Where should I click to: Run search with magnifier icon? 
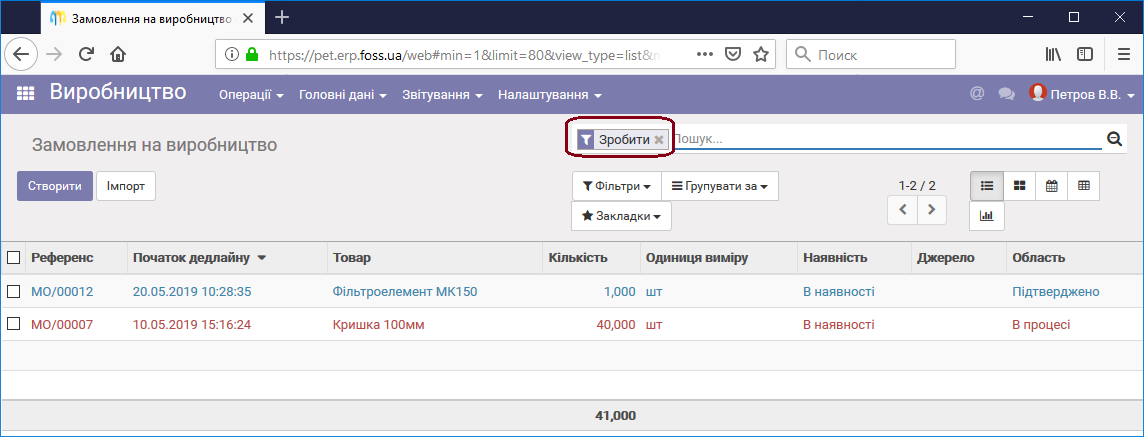tap(1114, 139)
